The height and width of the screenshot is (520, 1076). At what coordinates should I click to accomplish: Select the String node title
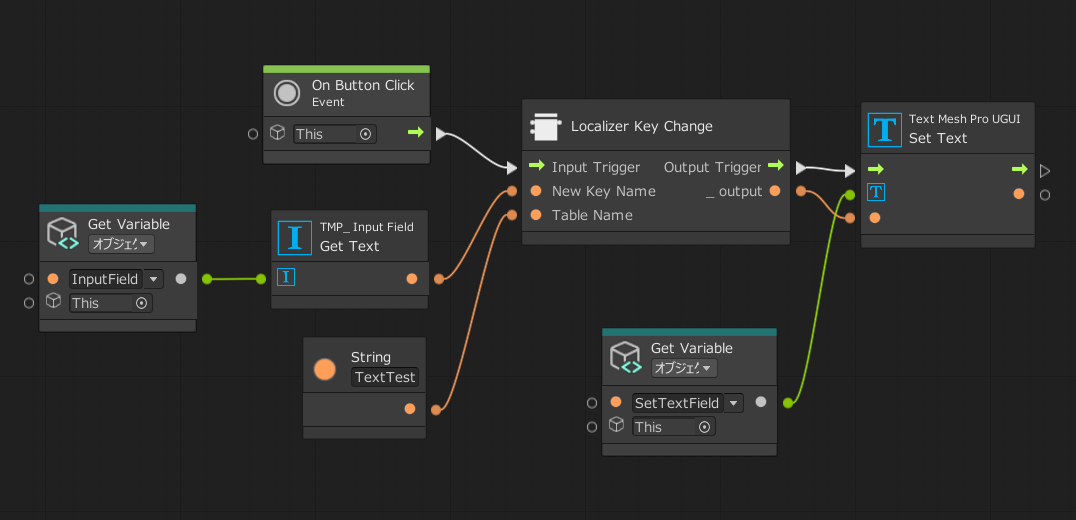(x=371, y=357)
